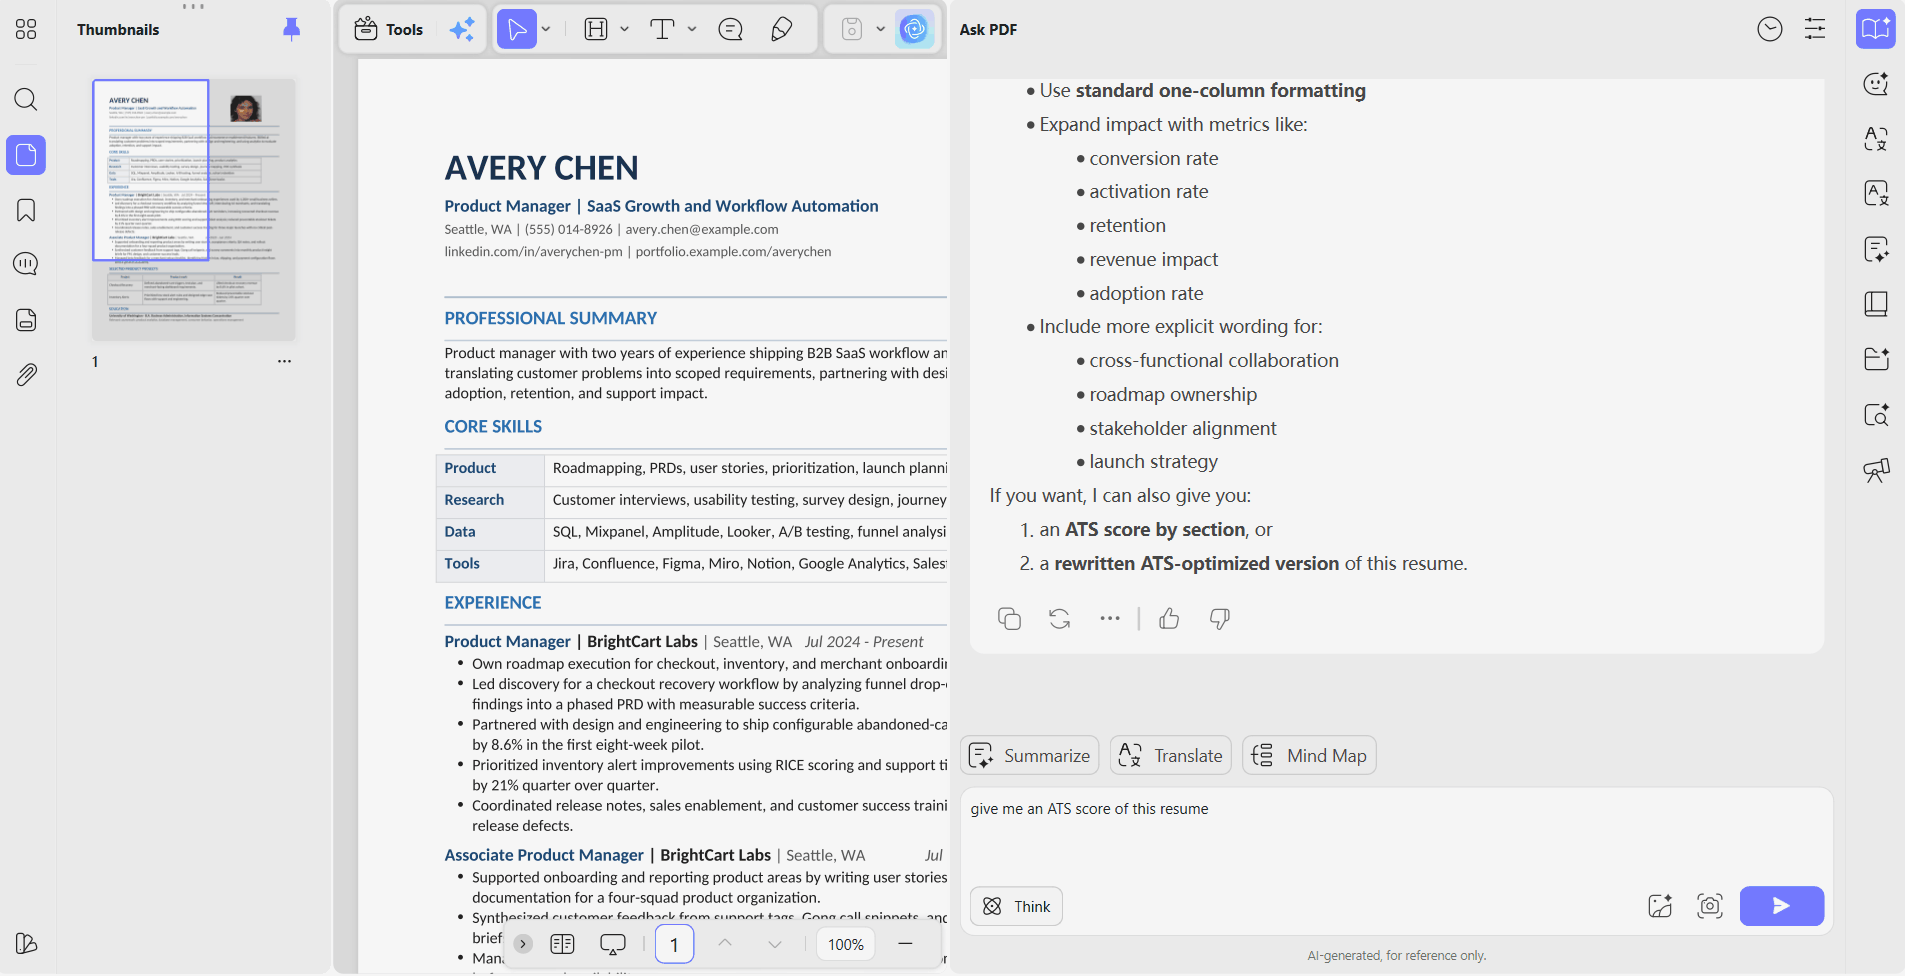Open the AI folder icon in right sidebar

click(x=1876, y=359)
